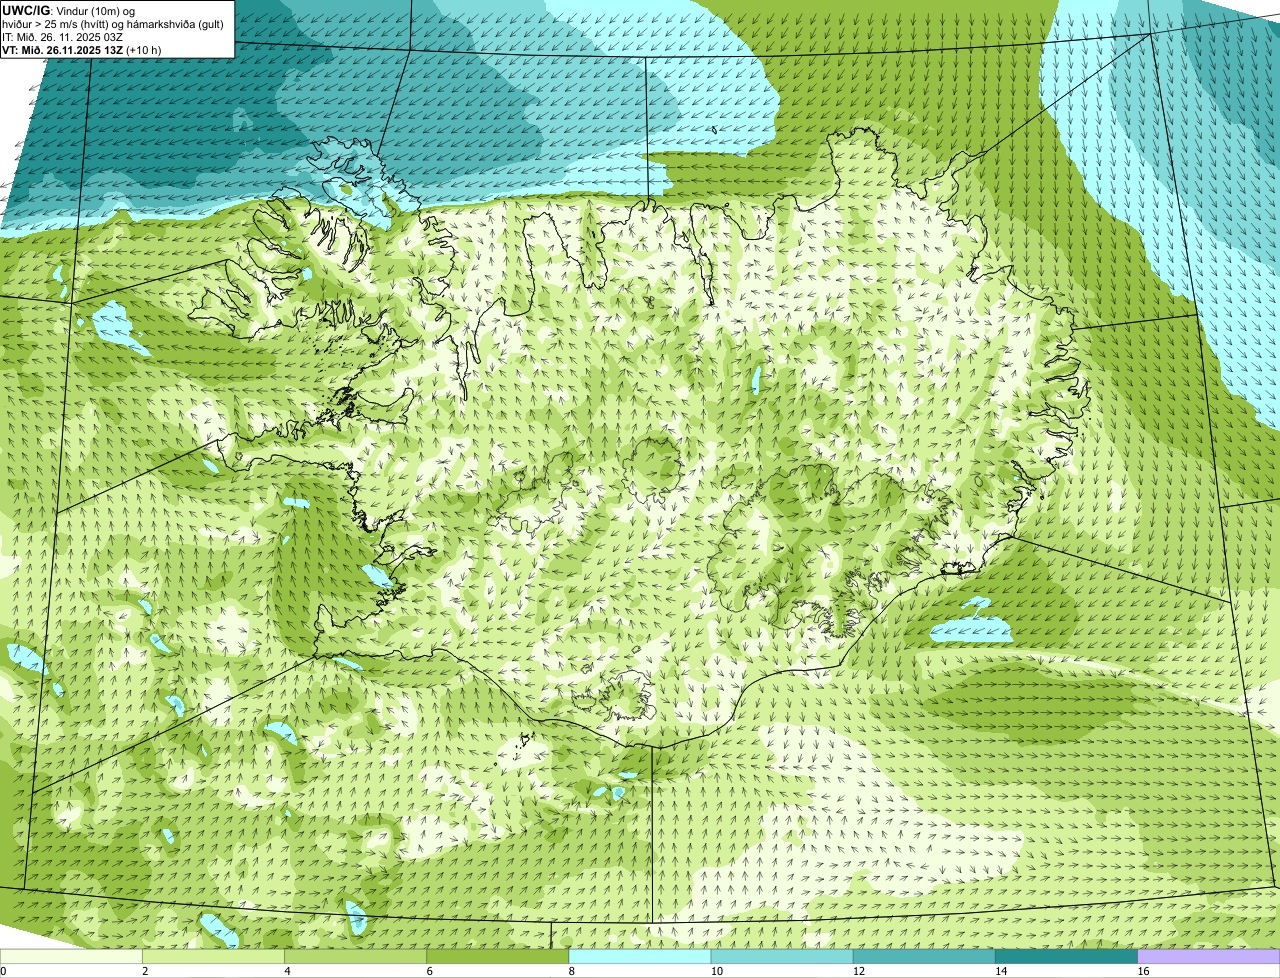Click the legend scale label '12'

click(x=859, y=971)
